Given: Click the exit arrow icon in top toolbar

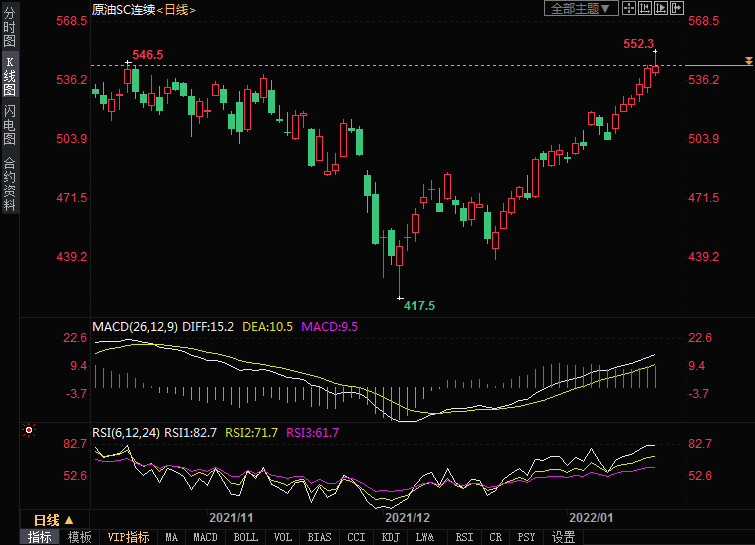Looking at the screenshot, I should tap(677, 9).
